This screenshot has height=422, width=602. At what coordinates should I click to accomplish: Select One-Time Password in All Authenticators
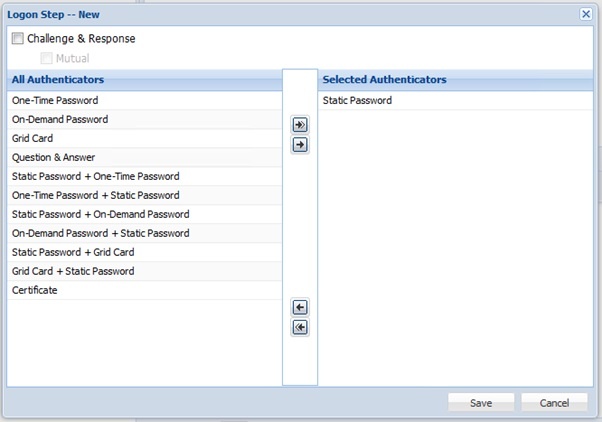click(55, 101)
